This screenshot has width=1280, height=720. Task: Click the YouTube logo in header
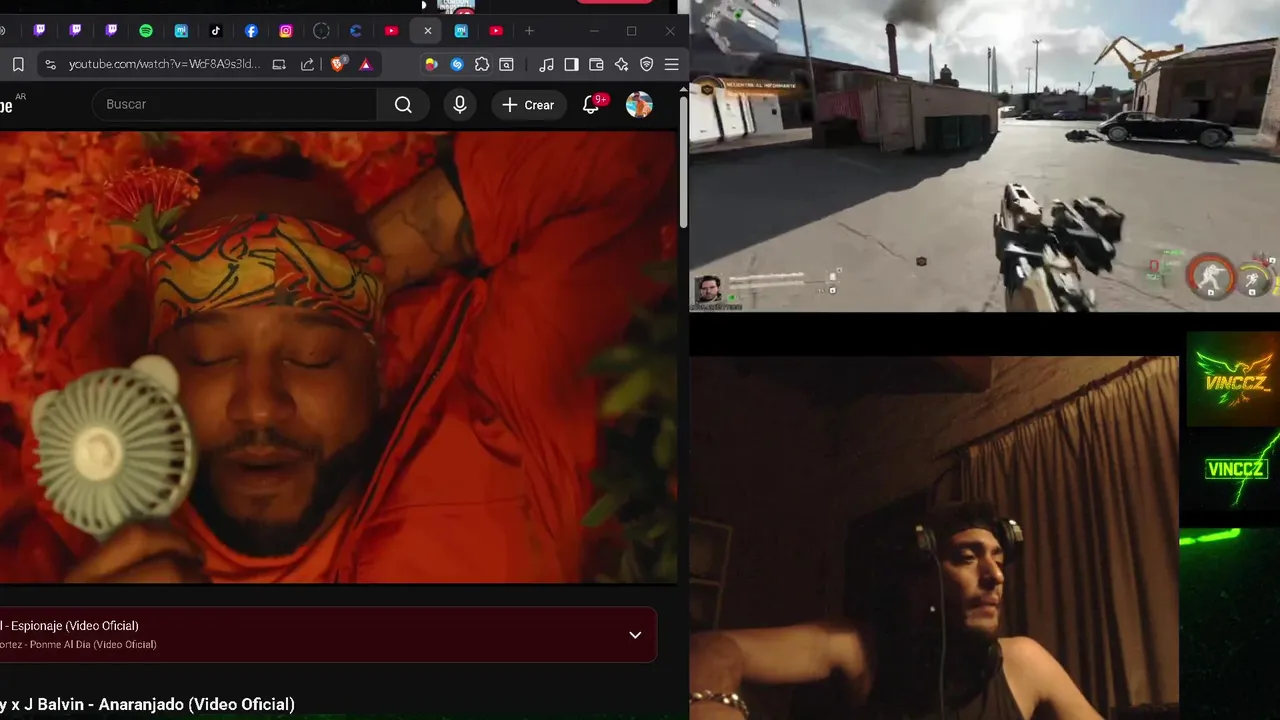click(8, 105)
